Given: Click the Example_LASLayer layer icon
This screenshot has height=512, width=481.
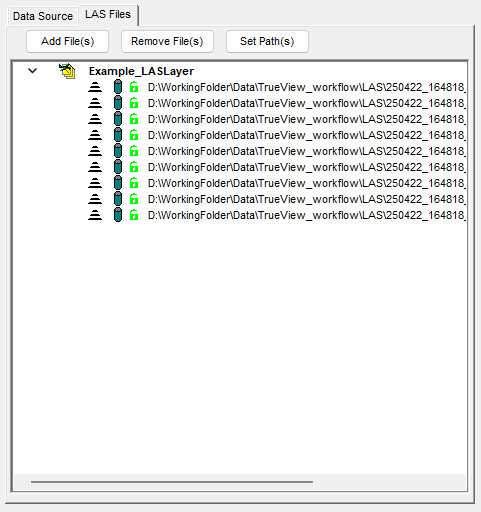Looking at the screenshot, I should [67, 71].
